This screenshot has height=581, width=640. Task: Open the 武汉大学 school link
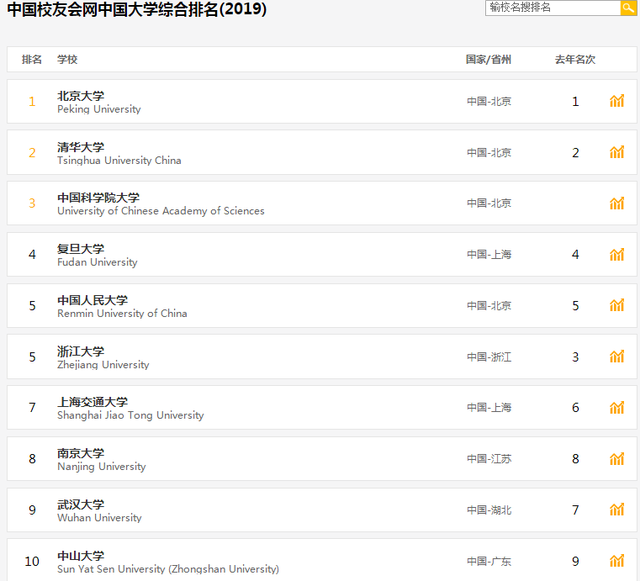[81, 505]
